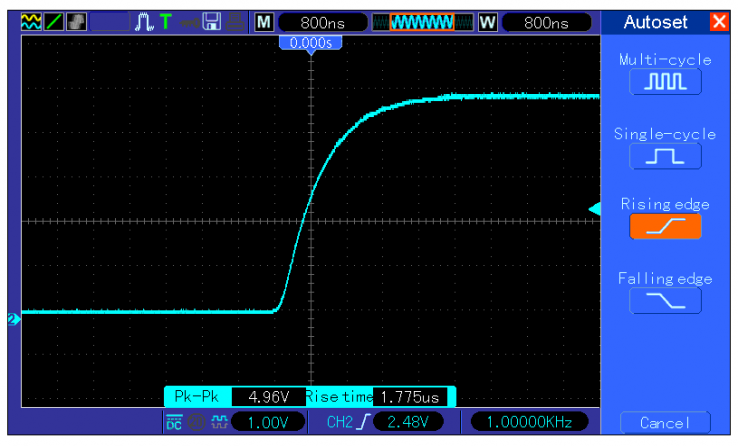Click the trigger level arrow on right edge
The height and width of the screenshot is (446, 738).
(x=594, y=208)
